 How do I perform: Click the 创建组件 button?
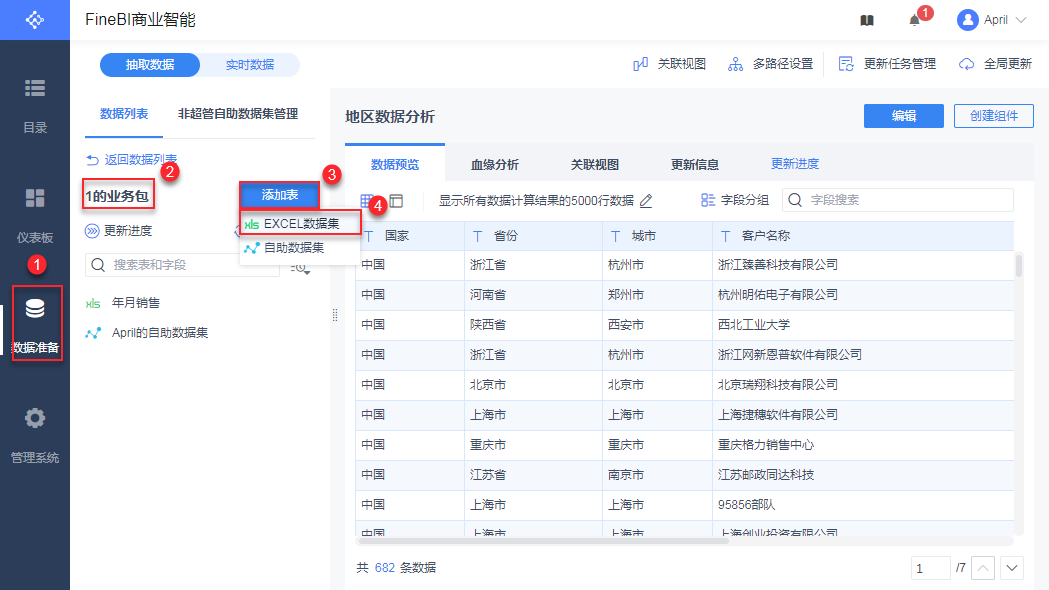[x=993, y=116]
